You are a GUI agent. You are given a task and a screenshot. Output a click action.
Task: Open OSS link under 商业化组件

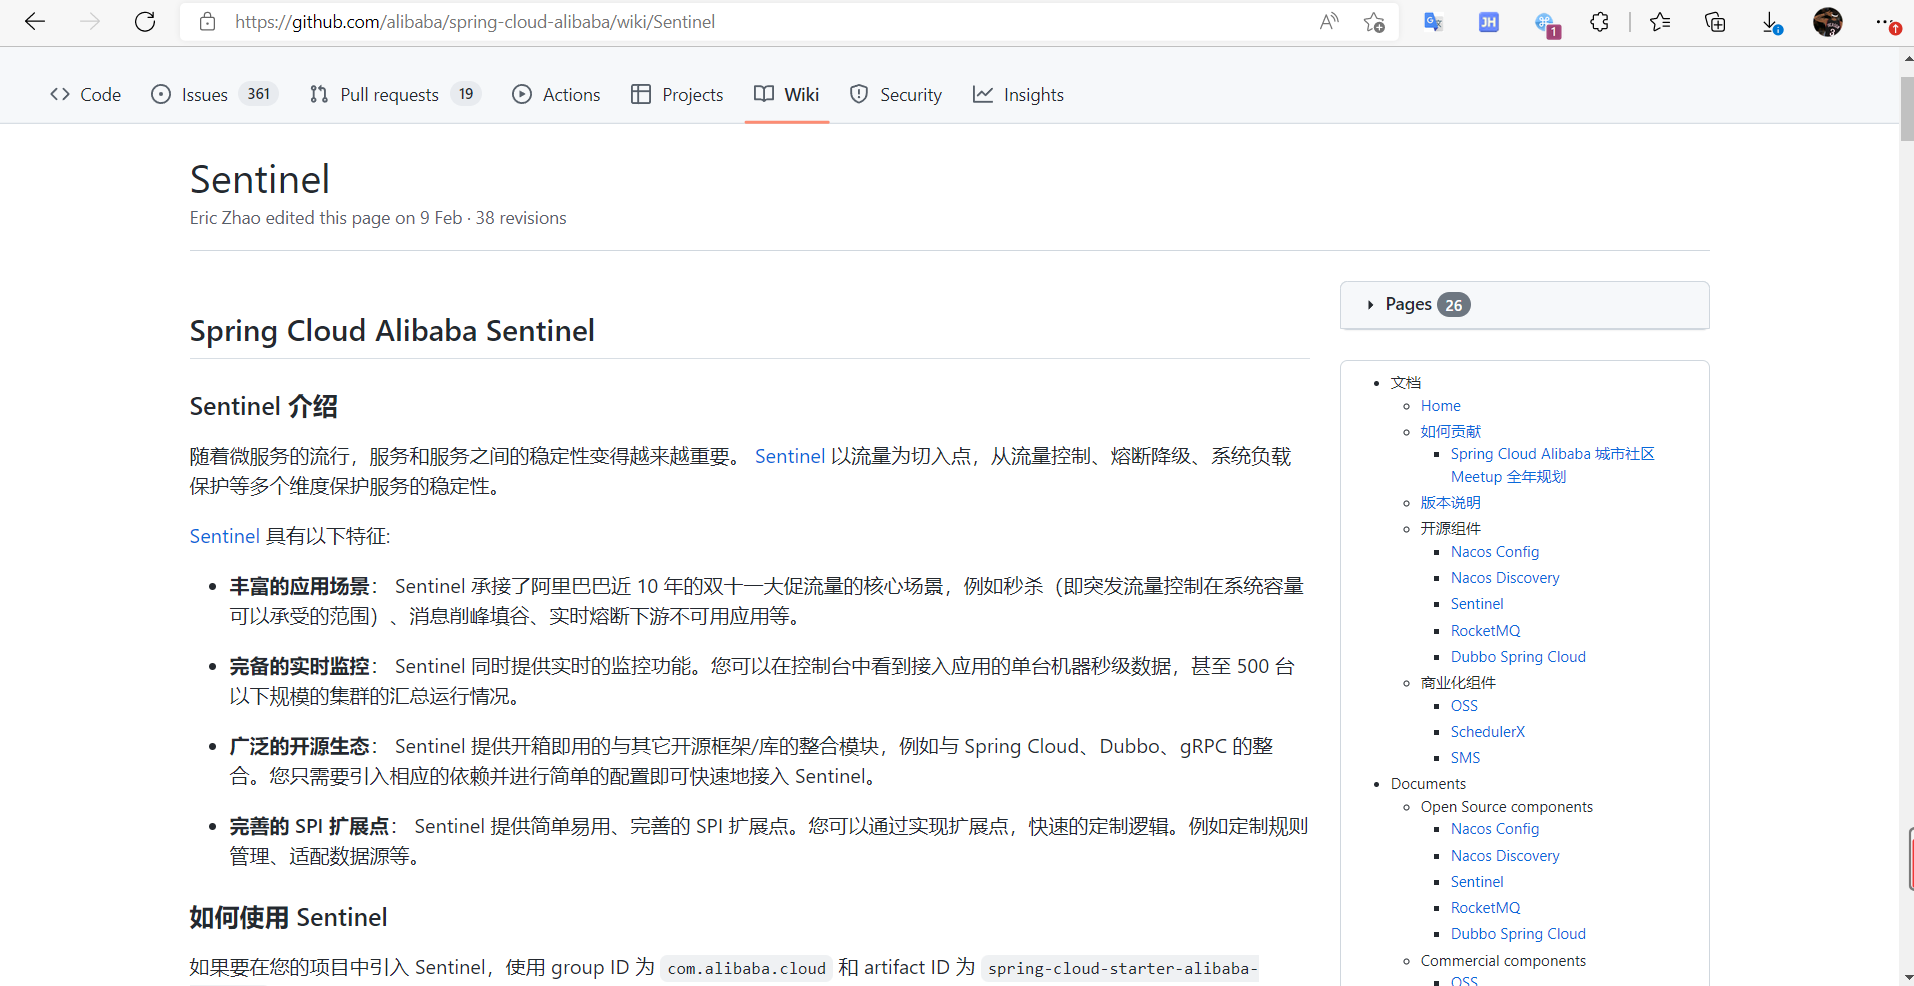[x=1464, y=706]
